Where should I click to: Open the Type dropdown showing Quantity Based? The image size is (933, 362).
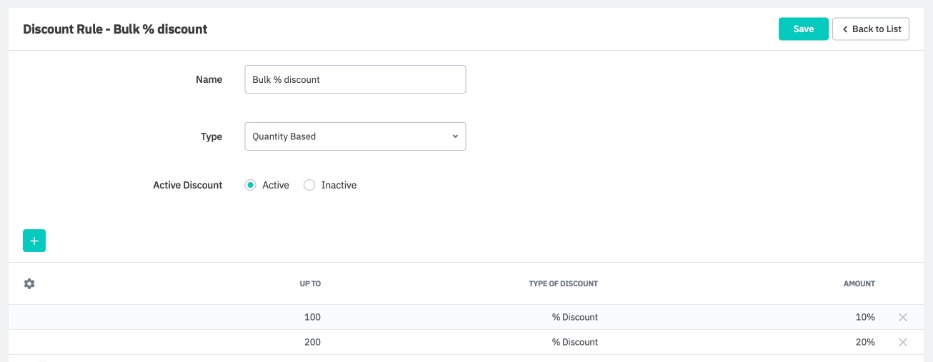pos(355,136)
